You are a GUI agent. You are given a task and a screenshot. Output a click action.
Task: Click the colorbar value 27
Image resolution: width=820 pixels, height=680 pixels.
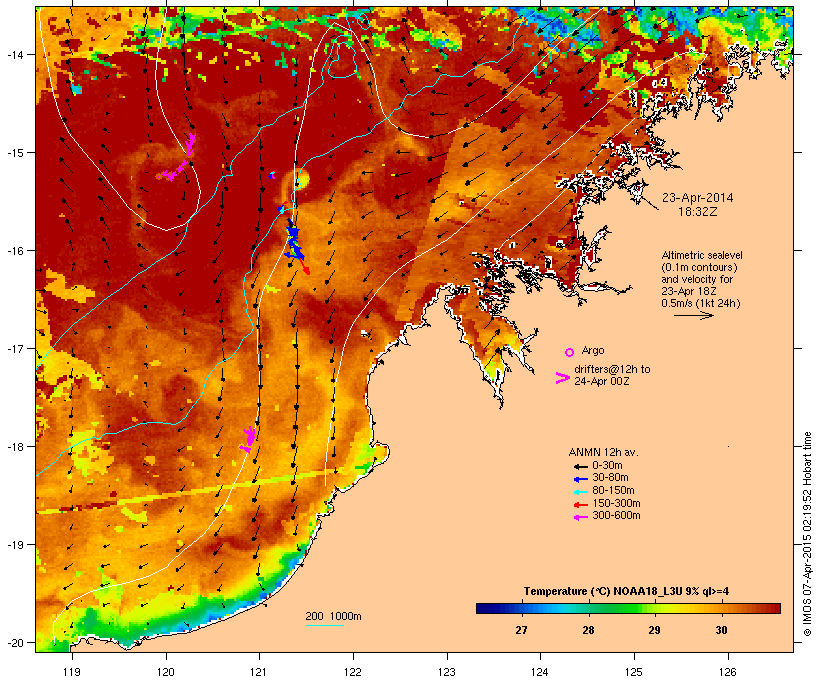[x=521, y=630]
